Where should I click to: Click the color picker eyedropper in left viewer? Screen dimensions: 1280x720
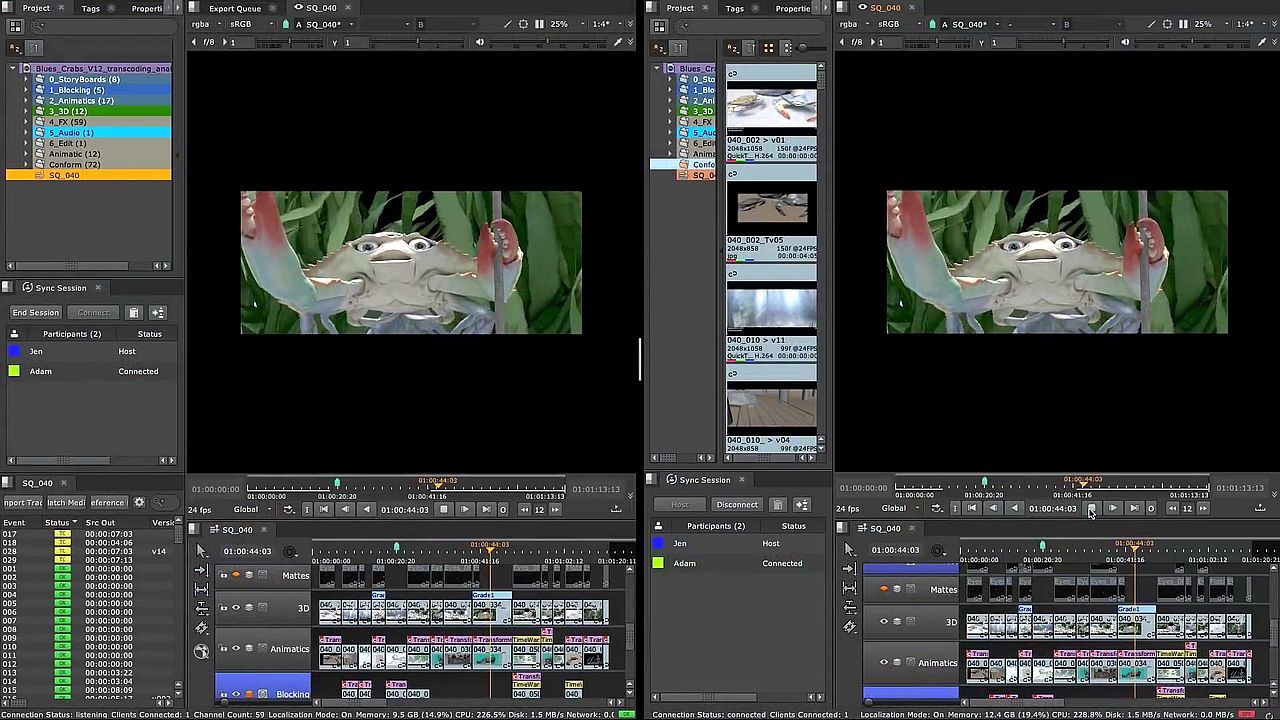coord(618,42)
